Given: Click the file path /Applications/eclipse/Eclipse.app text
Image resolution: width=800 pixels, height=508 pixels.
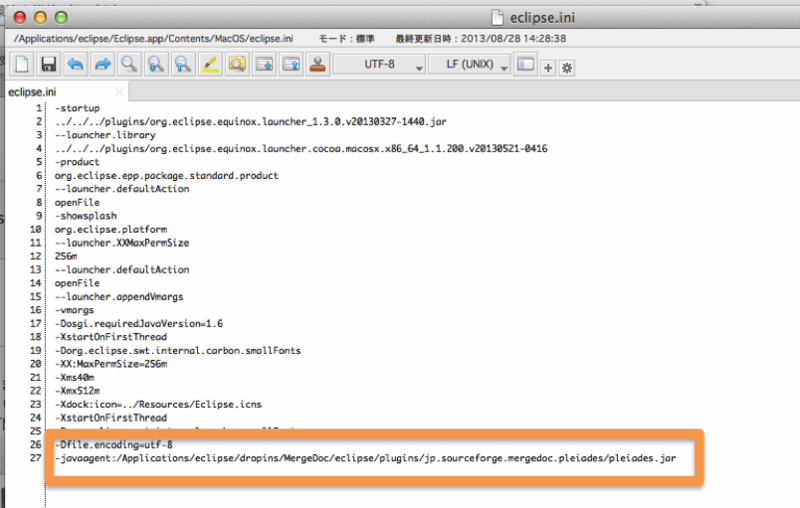Looking at the screenshot, I should 153,39.
